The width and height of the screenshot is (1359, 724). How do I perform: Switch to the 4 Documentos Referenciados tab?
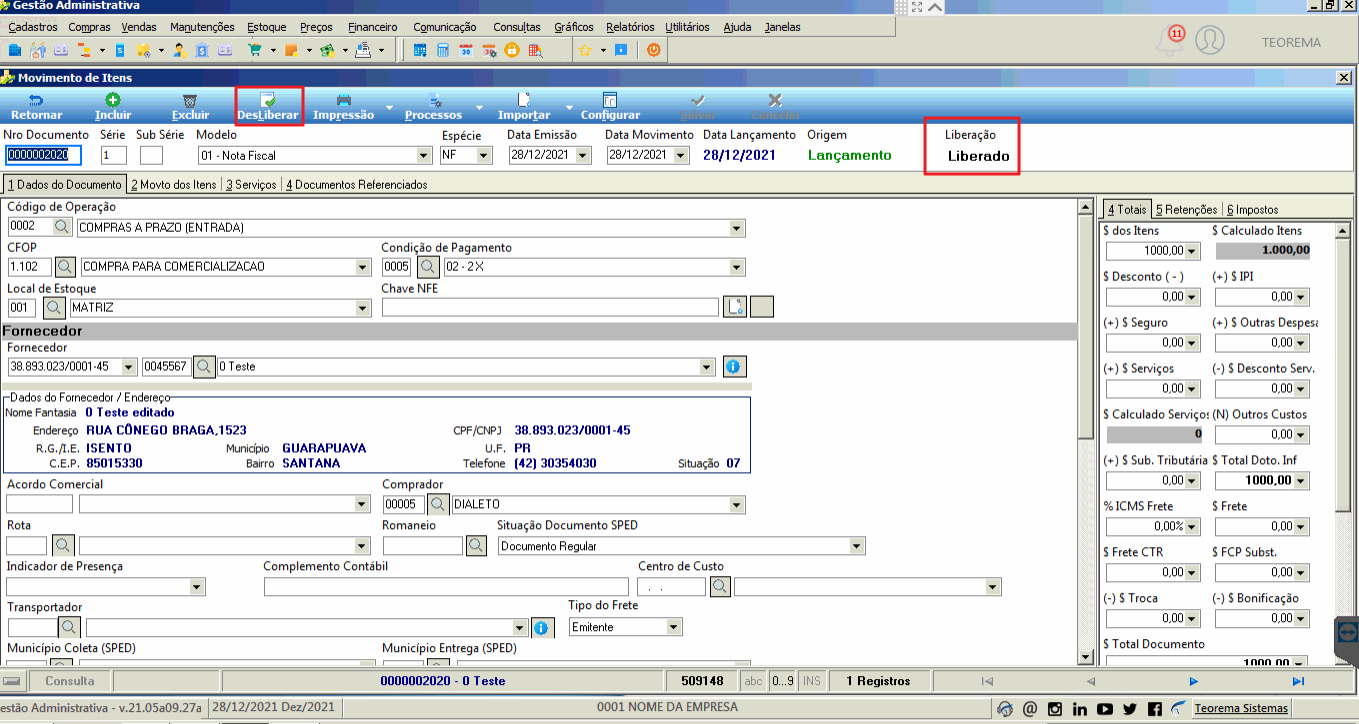point(357,184)
